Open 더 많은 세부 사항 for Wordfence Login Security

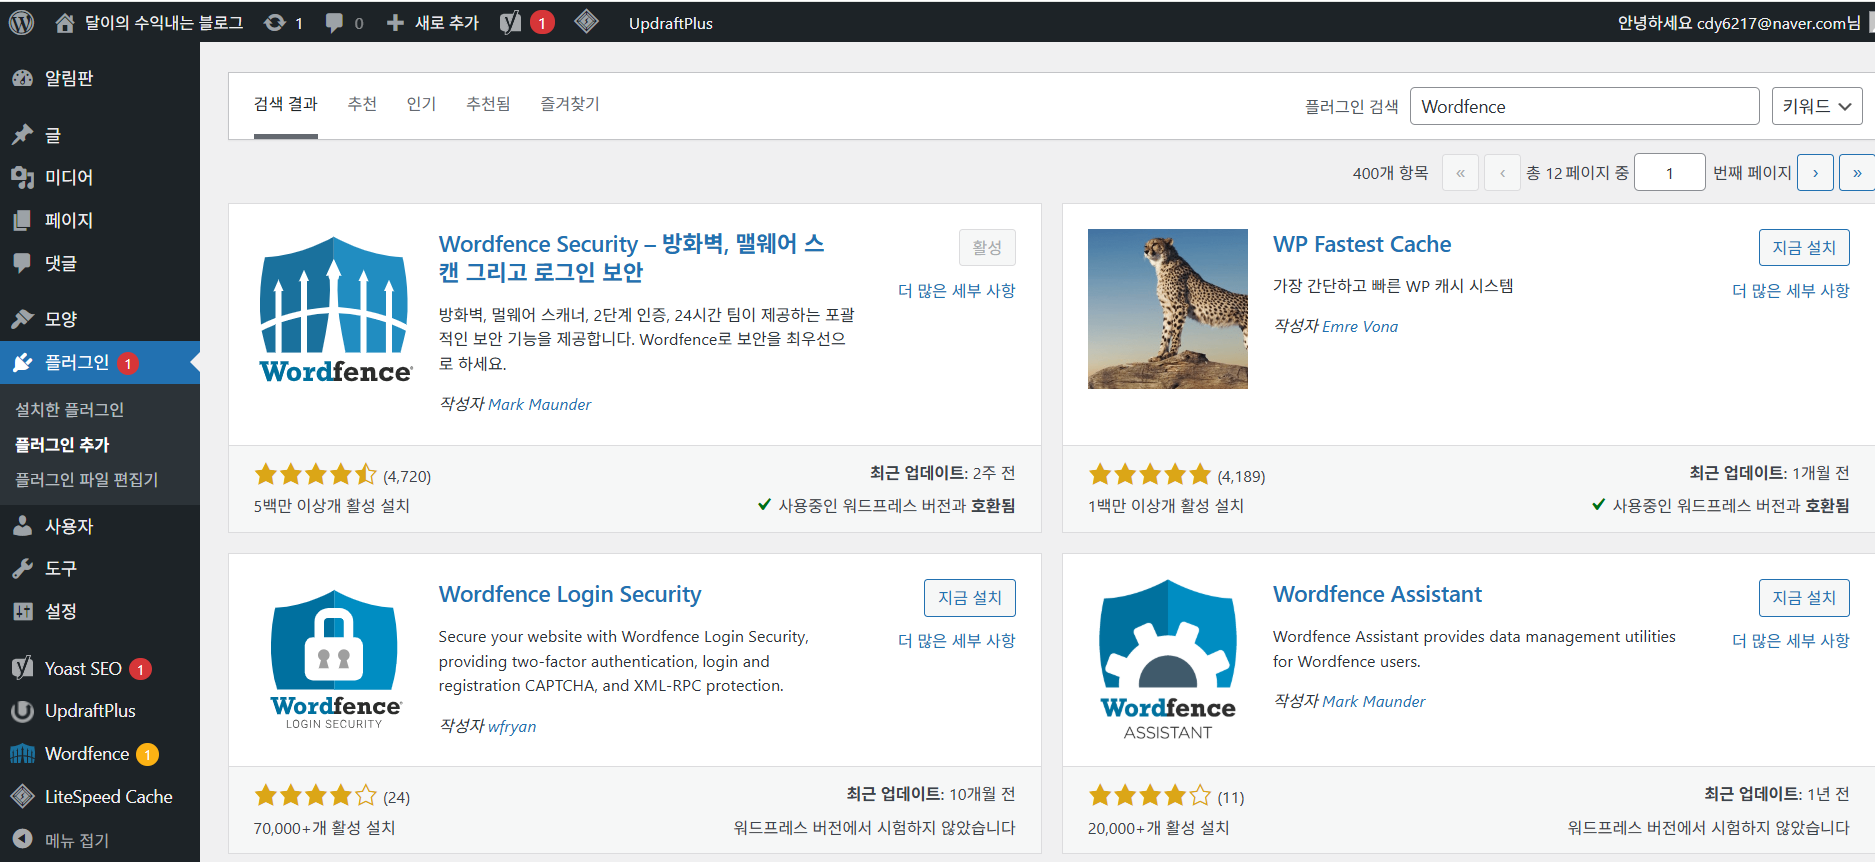pyautogui.click(x=957, y=641)
